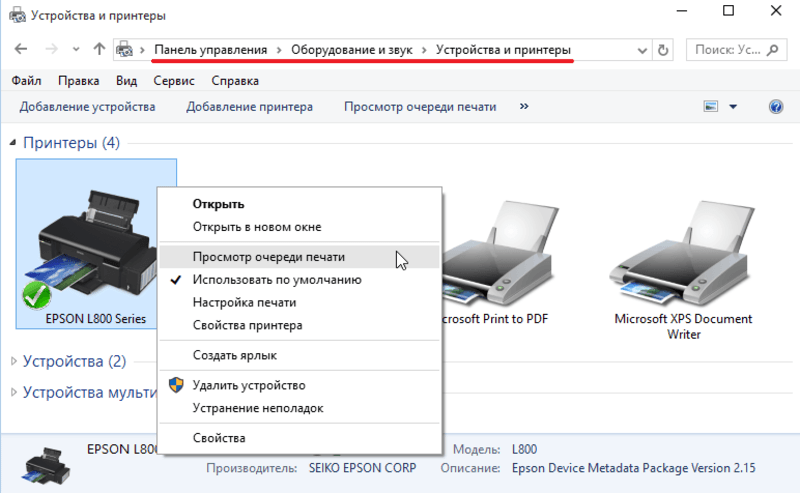
Task: Refresh the devices list
Action: (x=663, y=50)
